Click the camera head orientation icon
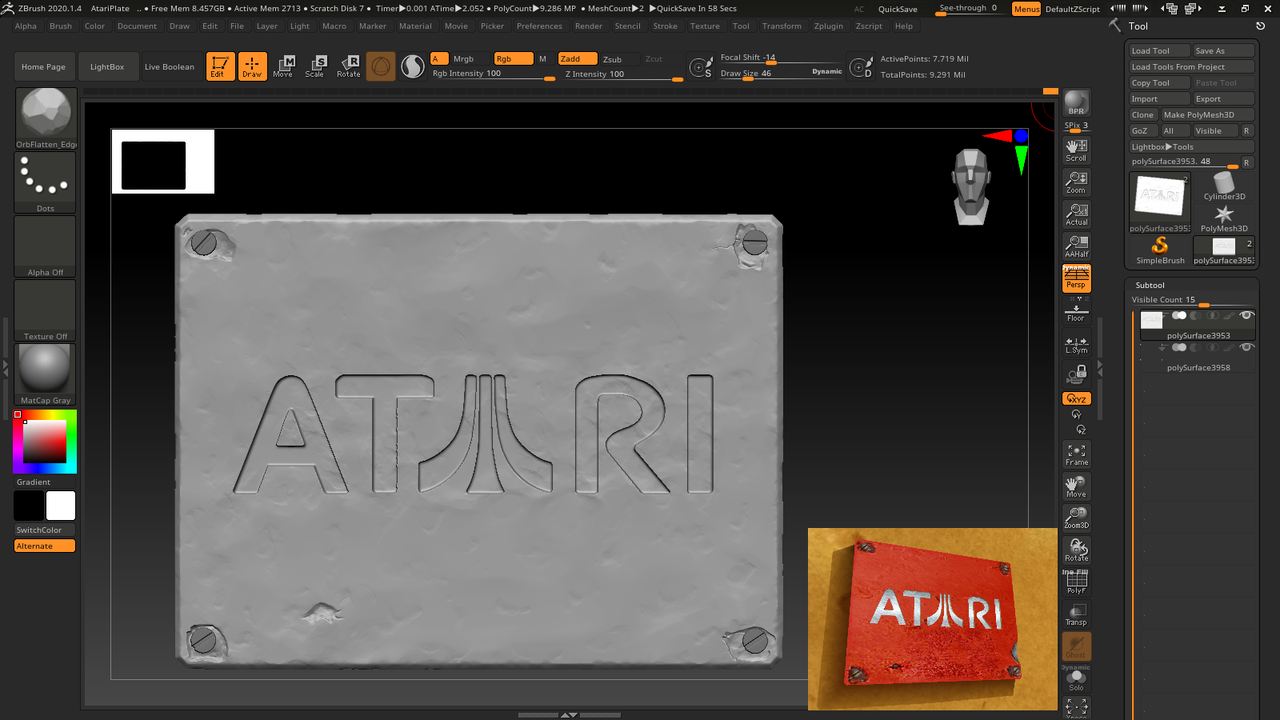The image size is (1280, 720). 971,187
